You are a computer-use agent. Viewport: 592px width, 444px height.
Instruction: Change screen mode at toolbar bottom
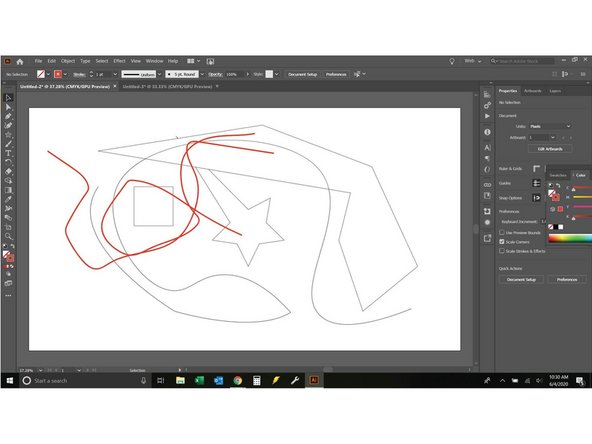[8, 283]
